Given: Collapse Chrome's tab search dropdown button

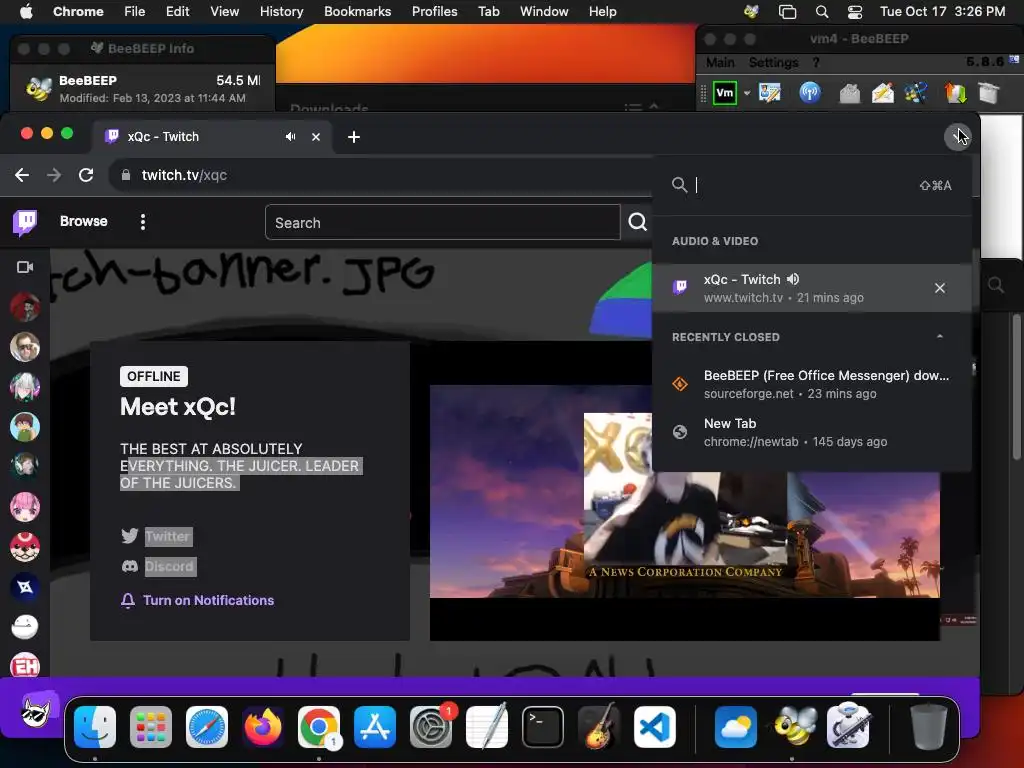Looking at the screenshot, I should pos(957,136).
